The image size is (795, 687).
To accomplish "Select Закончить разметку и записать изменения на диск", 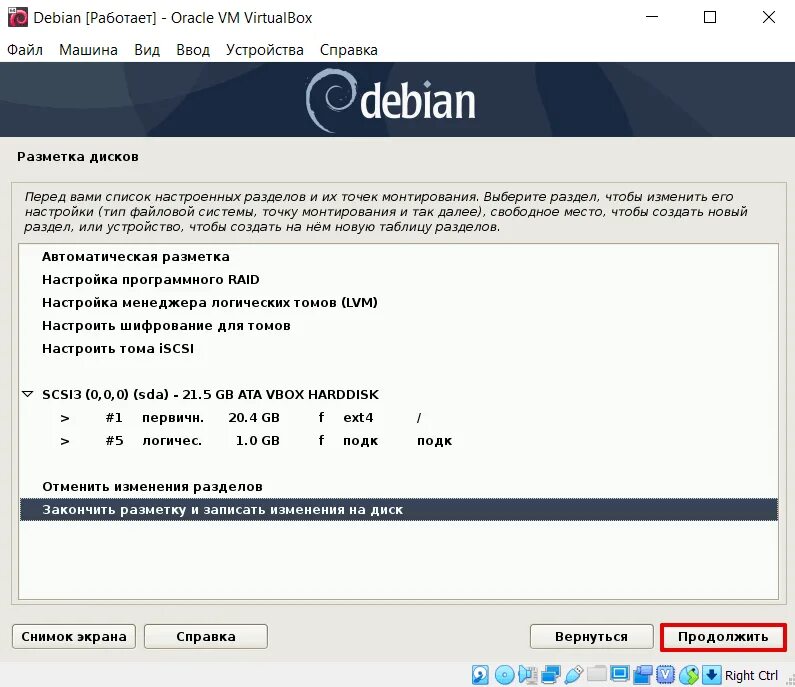I will pos(399,510).
